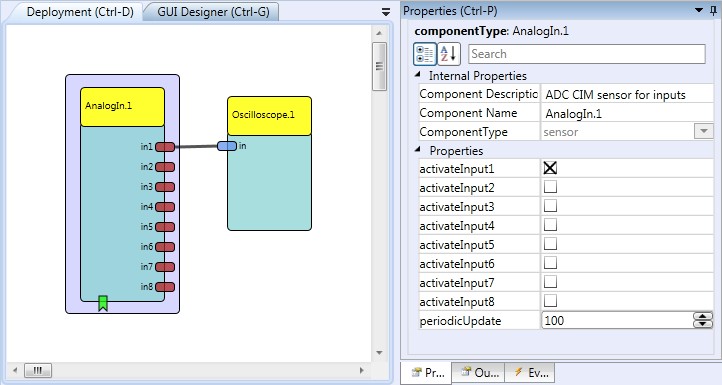
Task: Collapse the Properties section triangle
Action: pyautogui.click(x=418, y=150)
